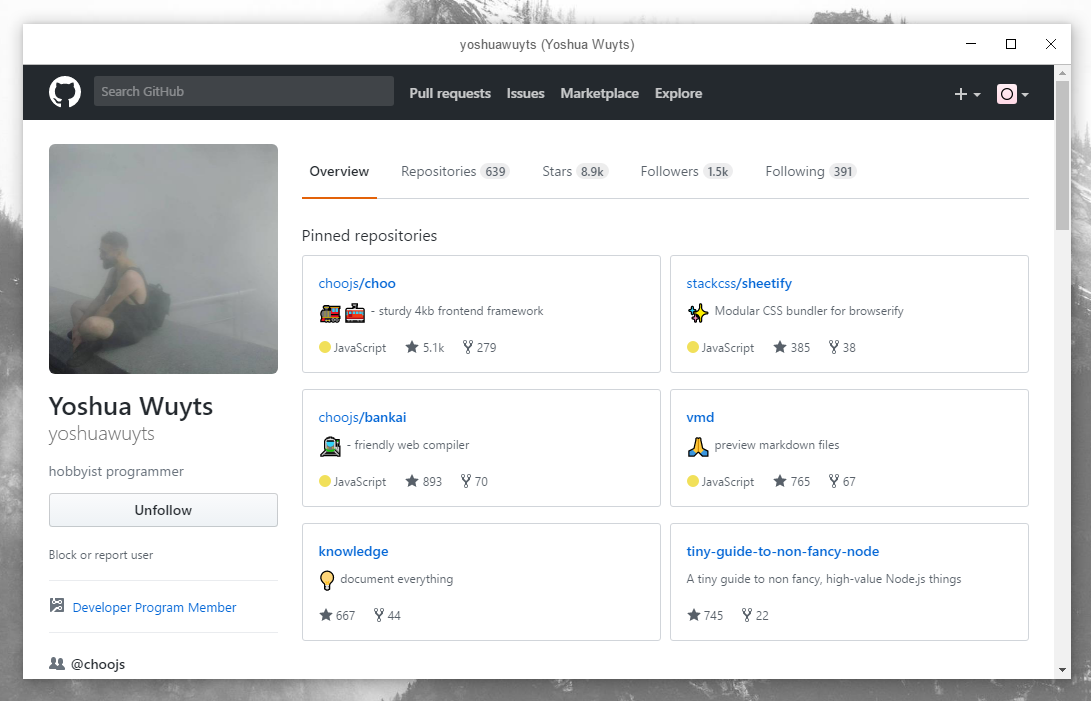Click the sheetify fork count 38
Screen dimensions: 1091x701
pyautogui.click(x=842, y=347)
